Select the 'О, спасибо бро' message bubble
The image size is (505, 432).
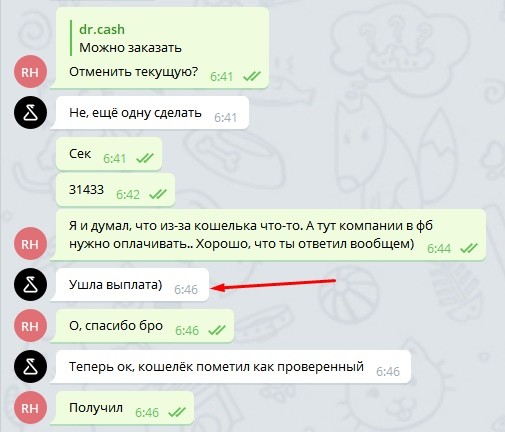(x=145, y=326)
